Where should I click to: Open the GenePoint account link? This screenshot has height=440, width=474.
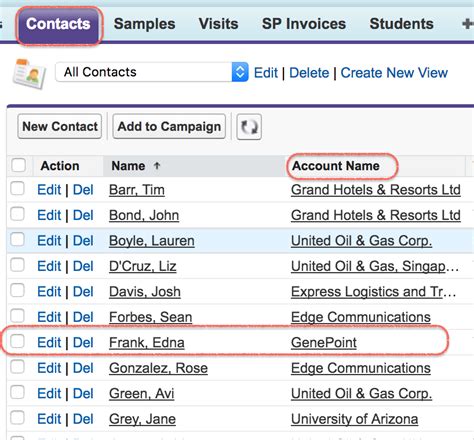click(x=324, y=343)
